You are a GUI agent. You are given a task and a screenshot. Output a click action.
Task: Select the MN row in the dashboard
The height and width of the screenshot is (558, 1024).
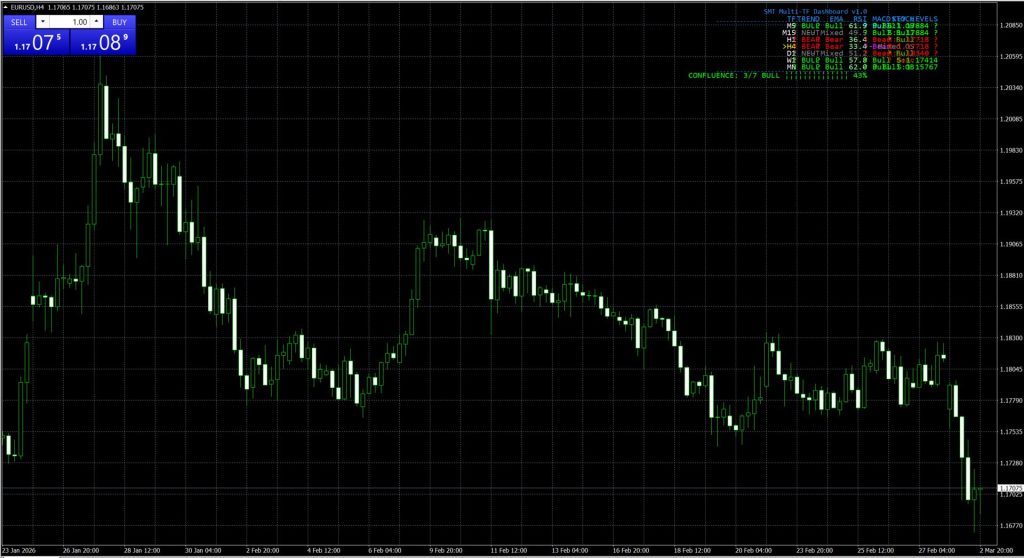click(x=861, y=67)
